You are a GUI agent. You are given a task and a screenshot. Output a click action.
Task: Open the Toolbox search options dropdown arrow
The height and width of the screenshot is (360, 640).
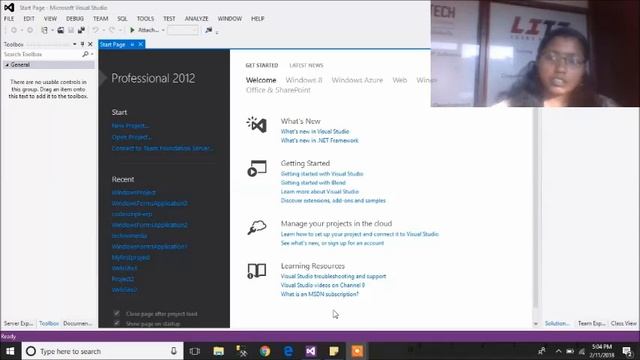point(92,54)
